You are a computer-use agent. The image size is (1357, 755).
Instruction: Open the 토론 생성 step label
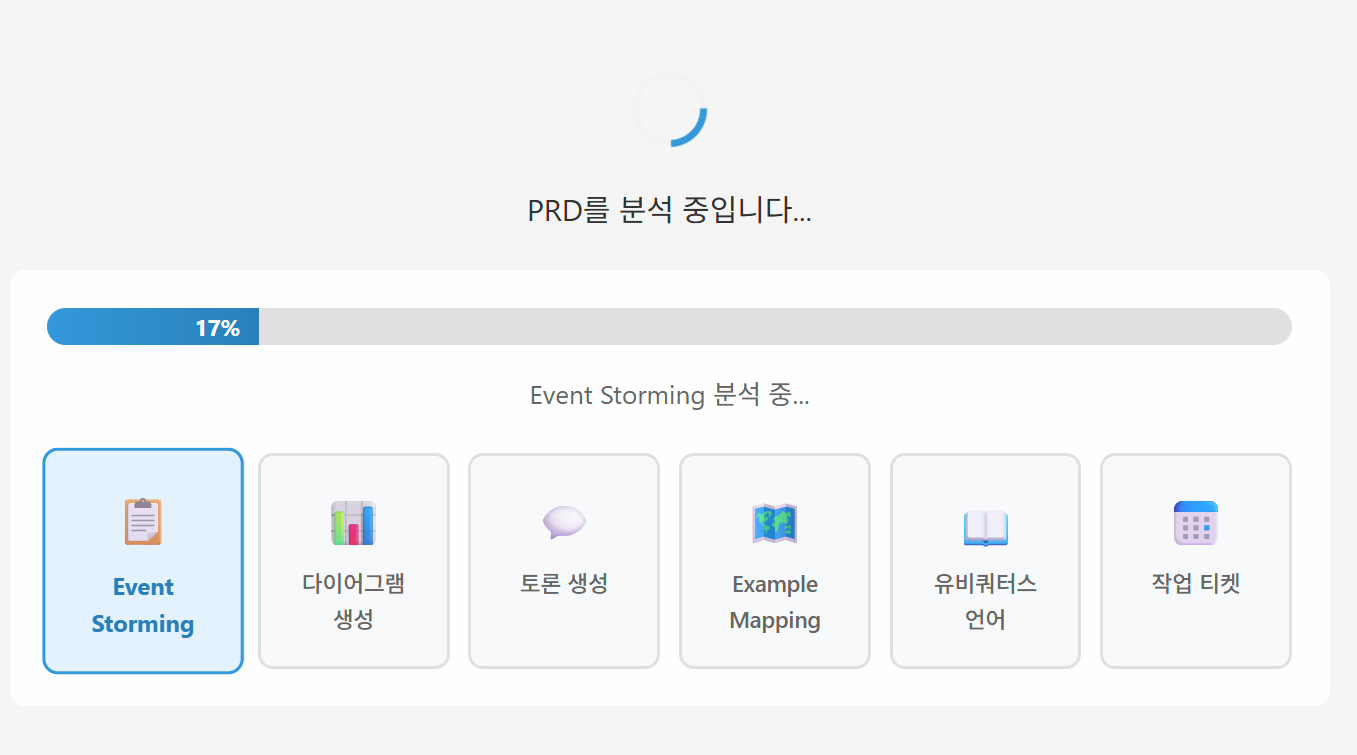[564, 583]
